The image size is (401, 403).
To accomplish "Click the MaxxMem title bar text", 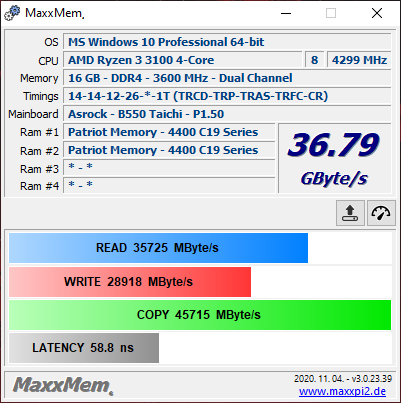I will [x=54, y=13].
